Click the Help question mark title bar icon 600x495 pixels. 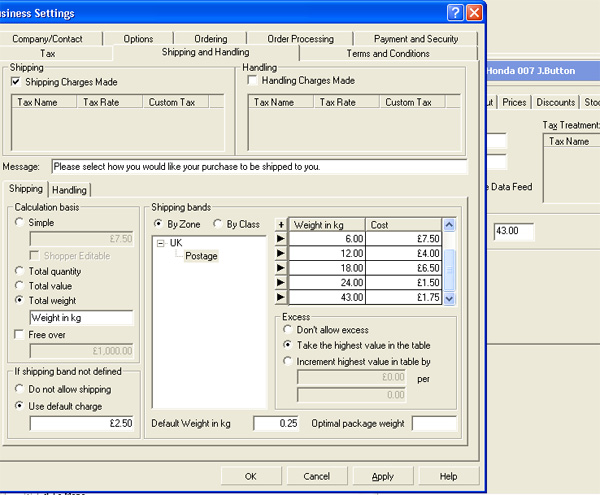455,13
